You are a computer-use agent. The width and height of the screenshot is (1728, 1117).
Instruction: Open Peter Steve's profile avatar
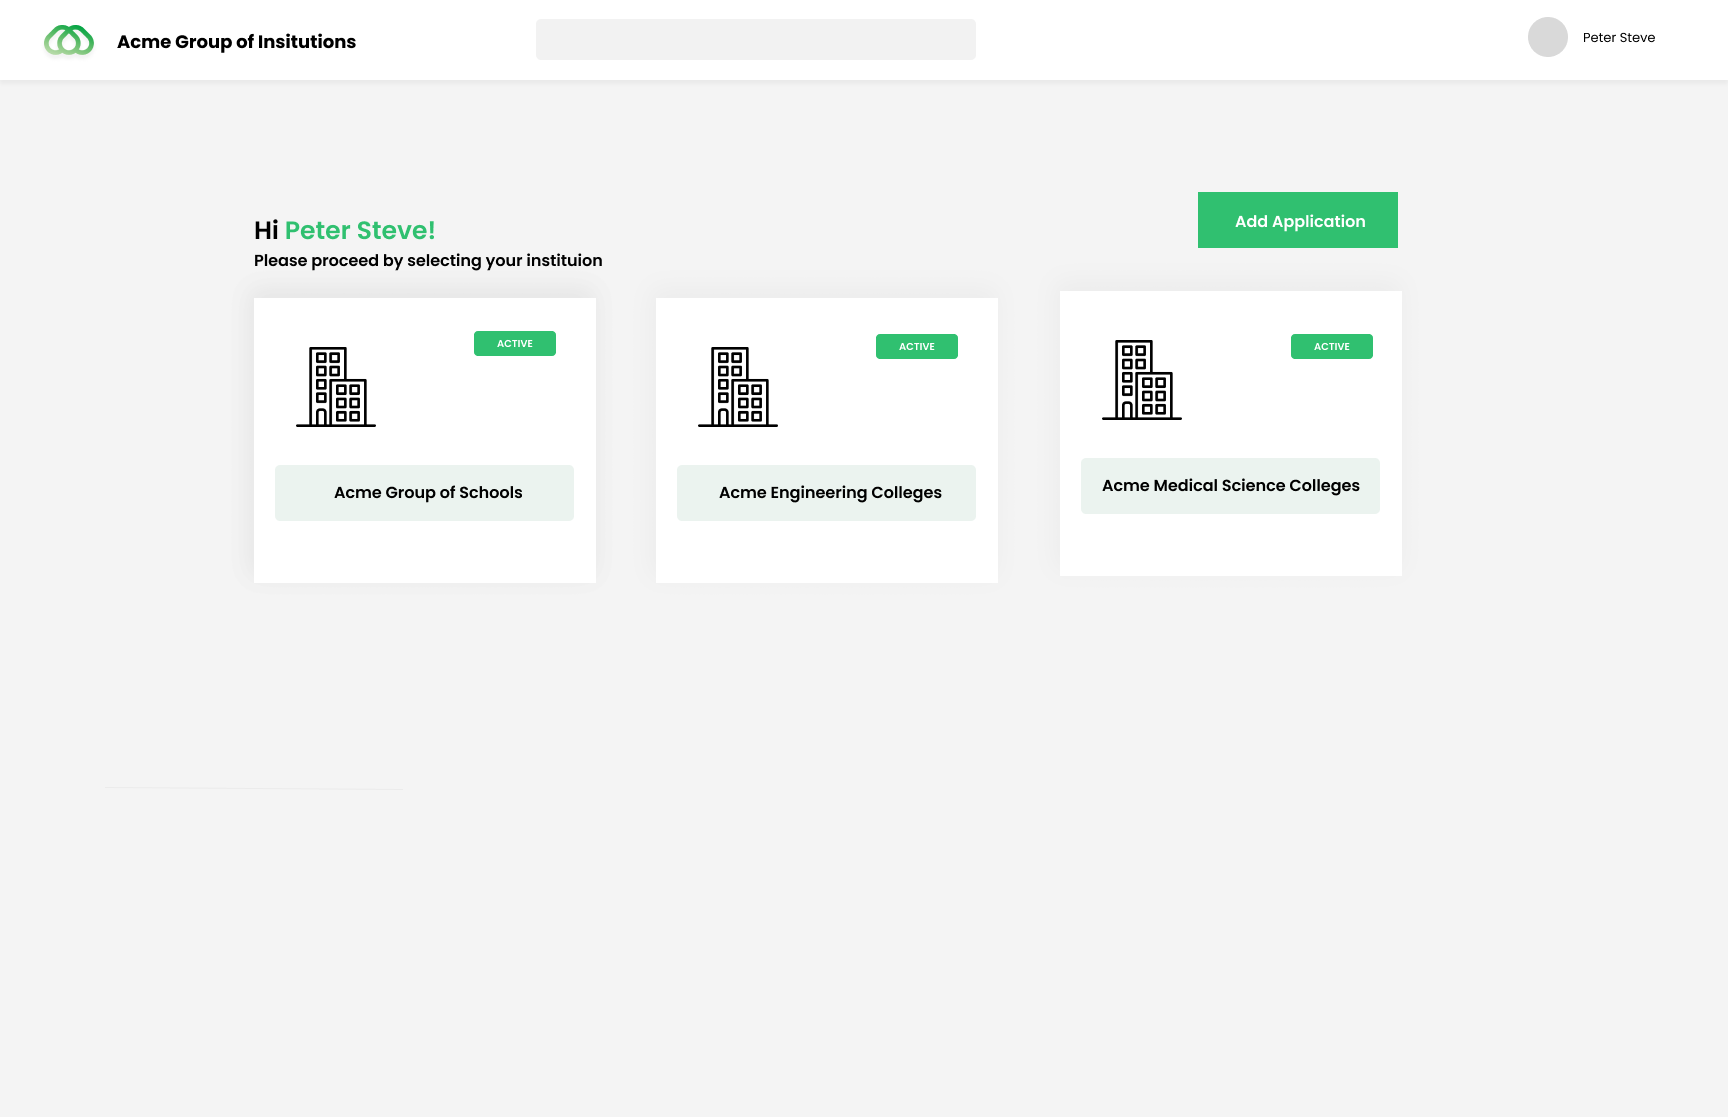point(1547,37)
